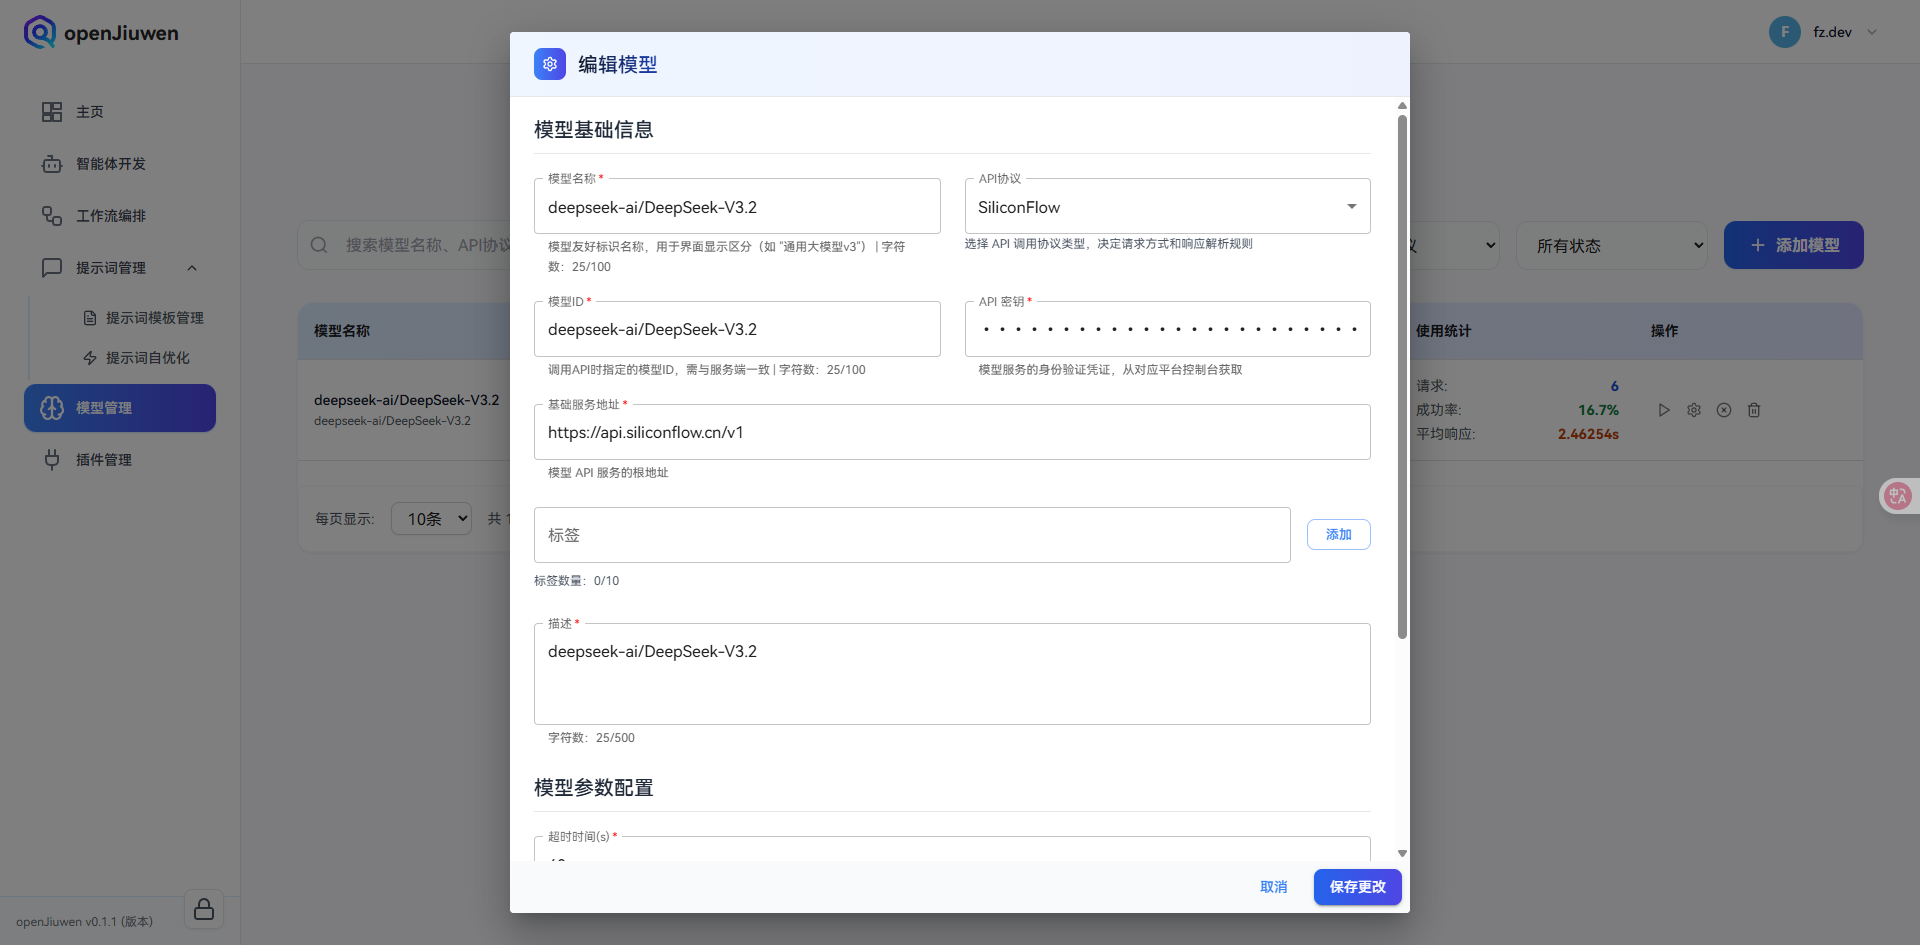Click the 添加模型 button
Image resolution: width=1920 pixels, height=945 pixels.
tap(1793, 245)
